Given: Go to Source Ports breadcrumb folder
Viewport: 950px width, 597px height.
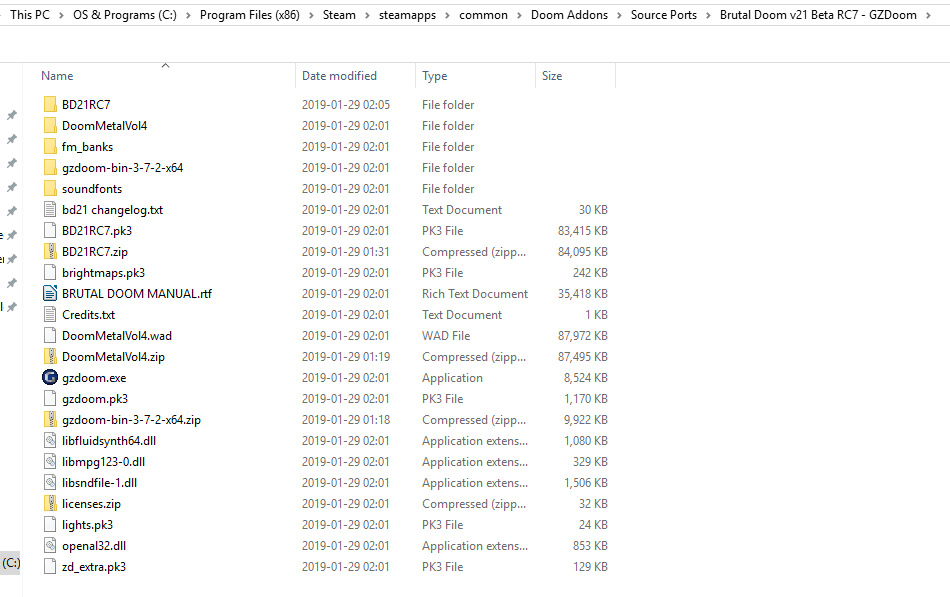Looking at the screenshot, I should 664,15.
